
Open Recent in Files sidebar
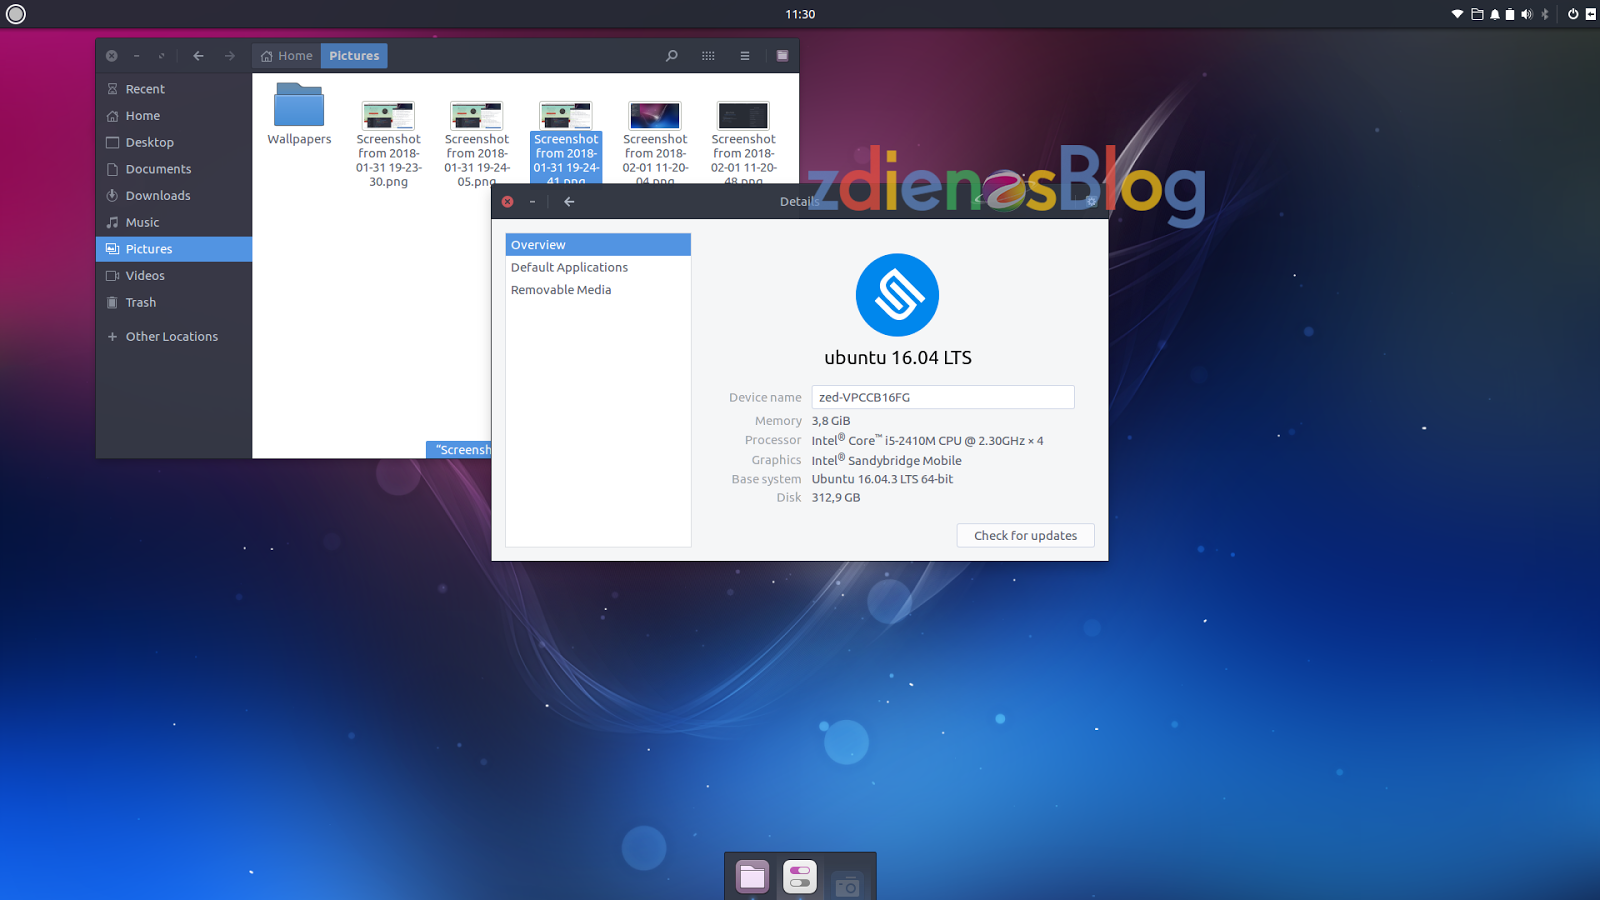[x=174, y=89]
